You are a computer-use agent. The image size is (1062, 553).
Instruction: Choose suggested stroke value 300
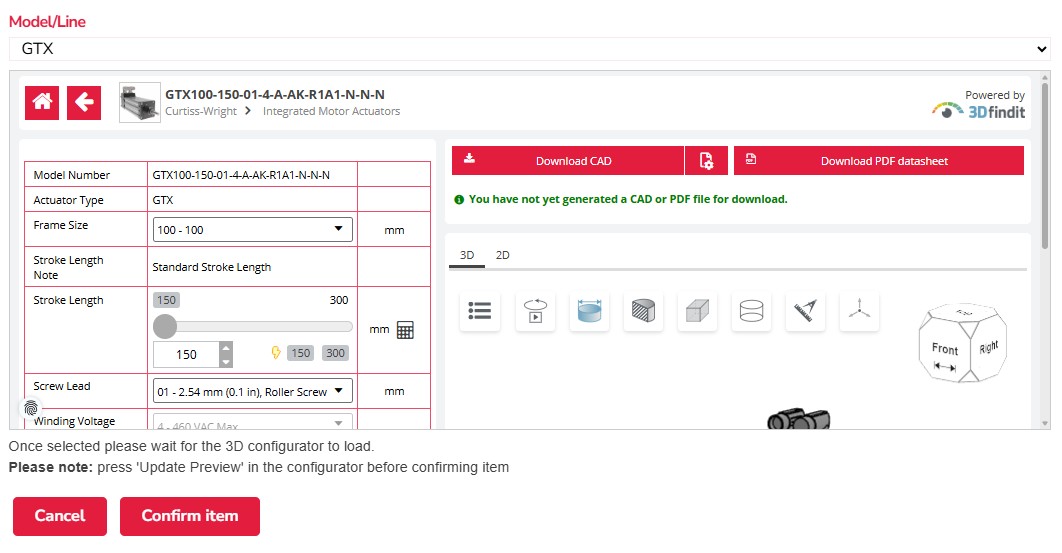(x=335, y=353)
